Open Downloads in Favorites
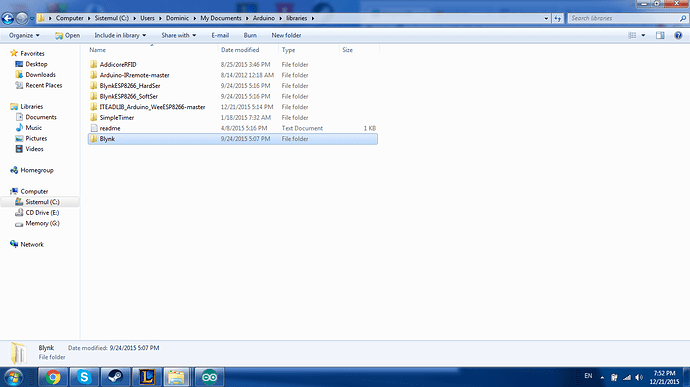 [x=40, y=74]
